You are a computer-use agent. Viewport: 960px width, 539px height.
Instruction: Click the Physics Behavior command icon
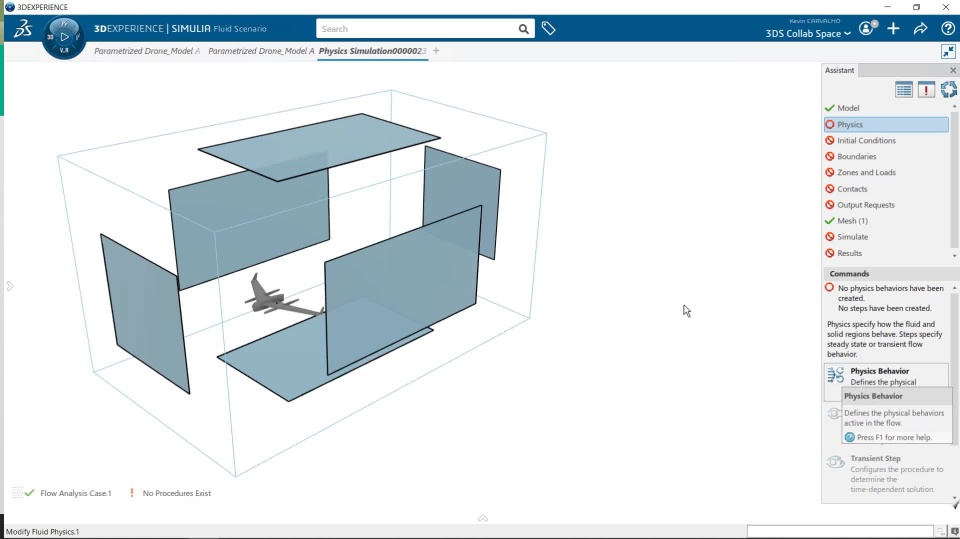point(835,375)
